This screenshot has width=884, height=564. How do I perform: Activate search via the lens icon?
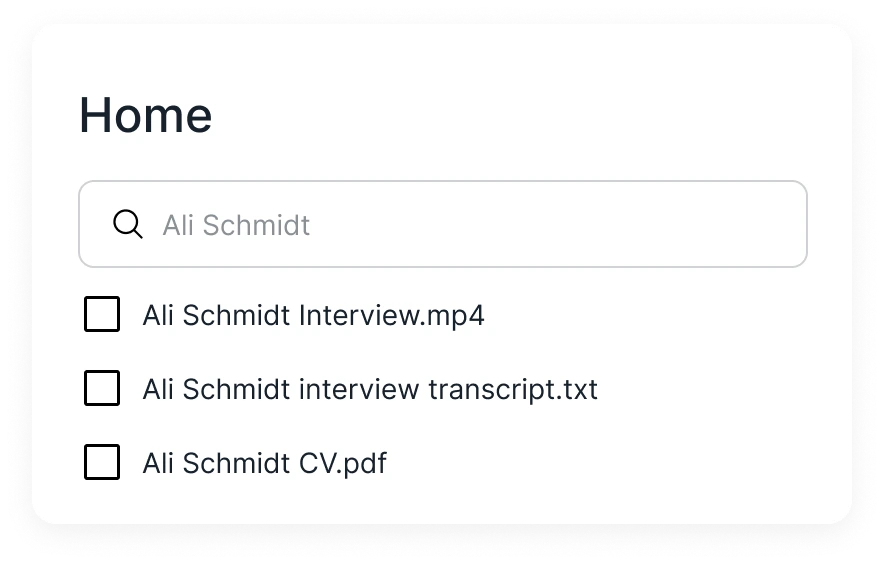tap(128, 224)
